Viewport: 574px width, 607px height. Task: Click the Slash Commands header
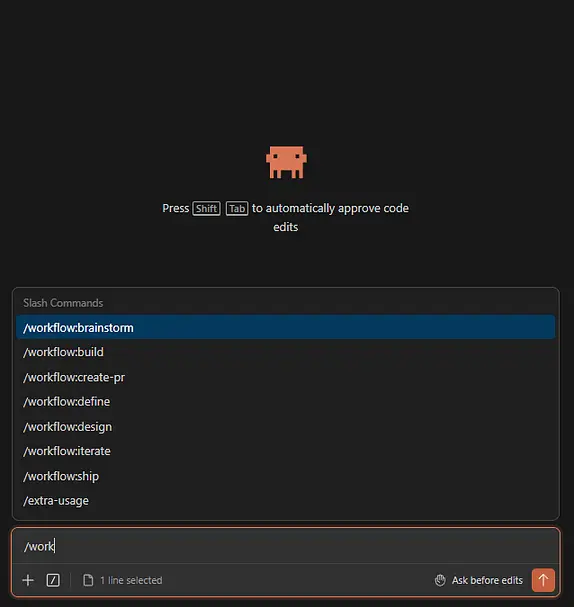click(63, 303)
